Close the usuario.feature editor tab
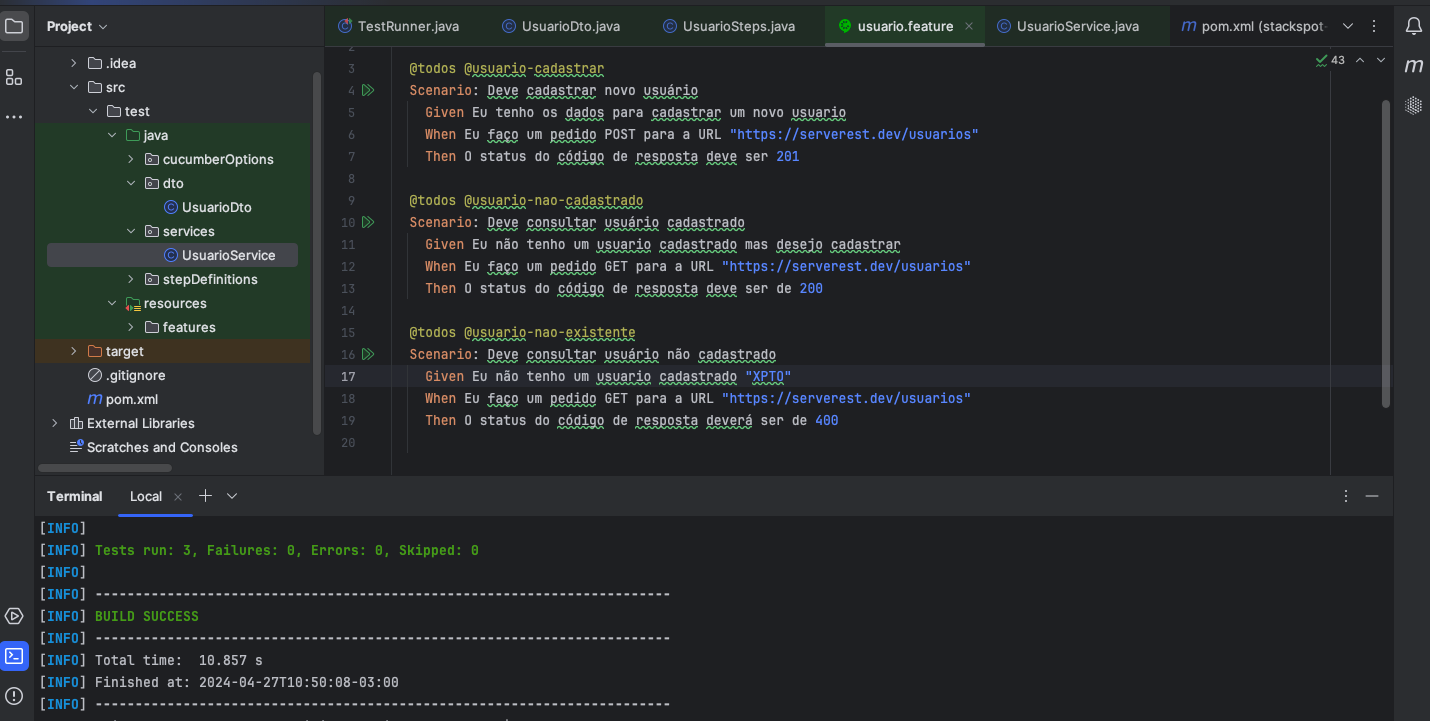Image resolution: width=1430 pixels, height=721 pixels. point(968,26)
